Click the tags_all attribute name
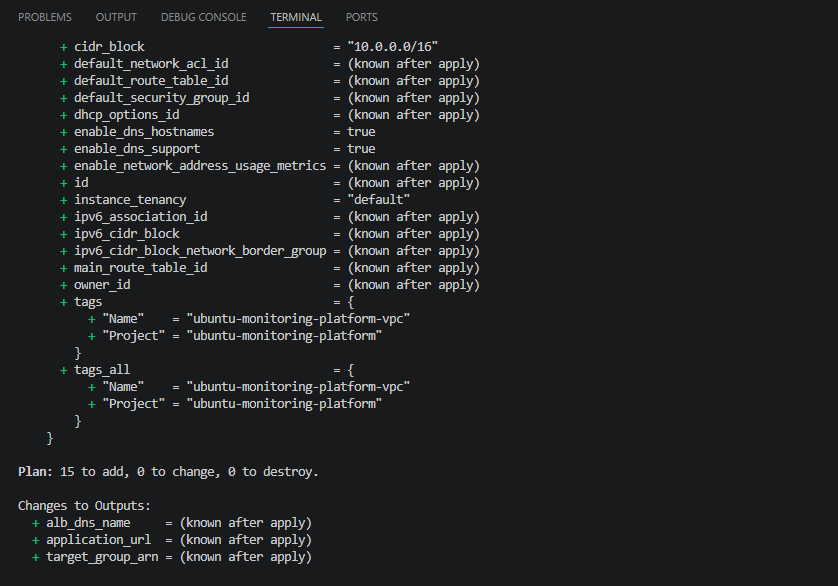Image resolution: width=838 pixels, height=586 pixels. tap(102, 370)
